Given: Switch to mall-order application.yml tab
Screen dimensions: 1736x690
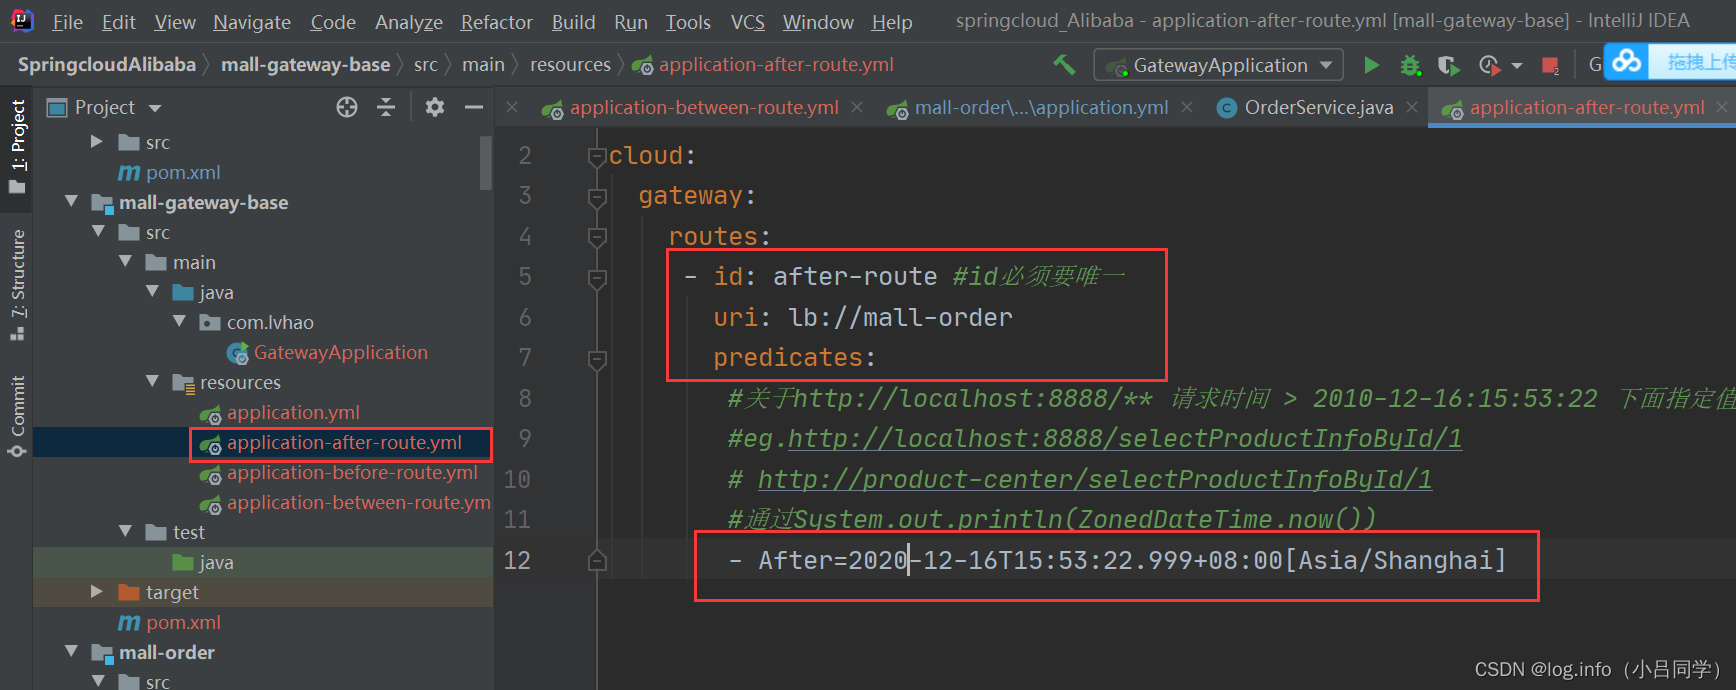Looking at the screenshot, I should (x=1040, y=108).
